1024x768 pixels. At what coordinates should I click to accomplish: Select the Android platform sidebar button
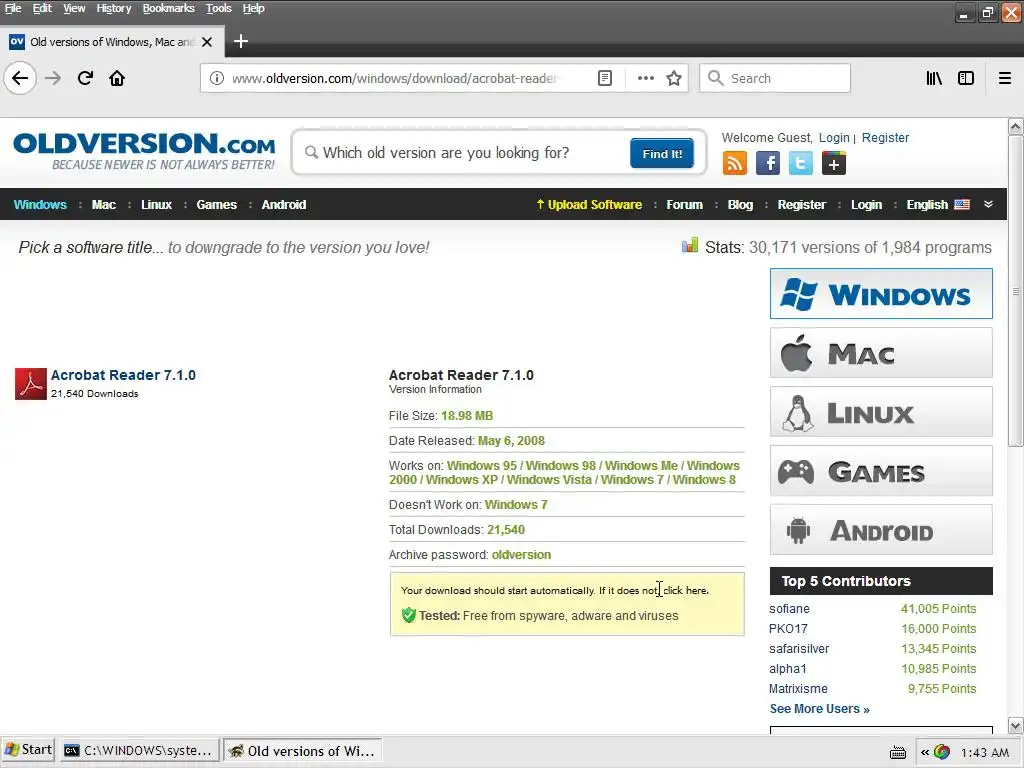[881, 530]
